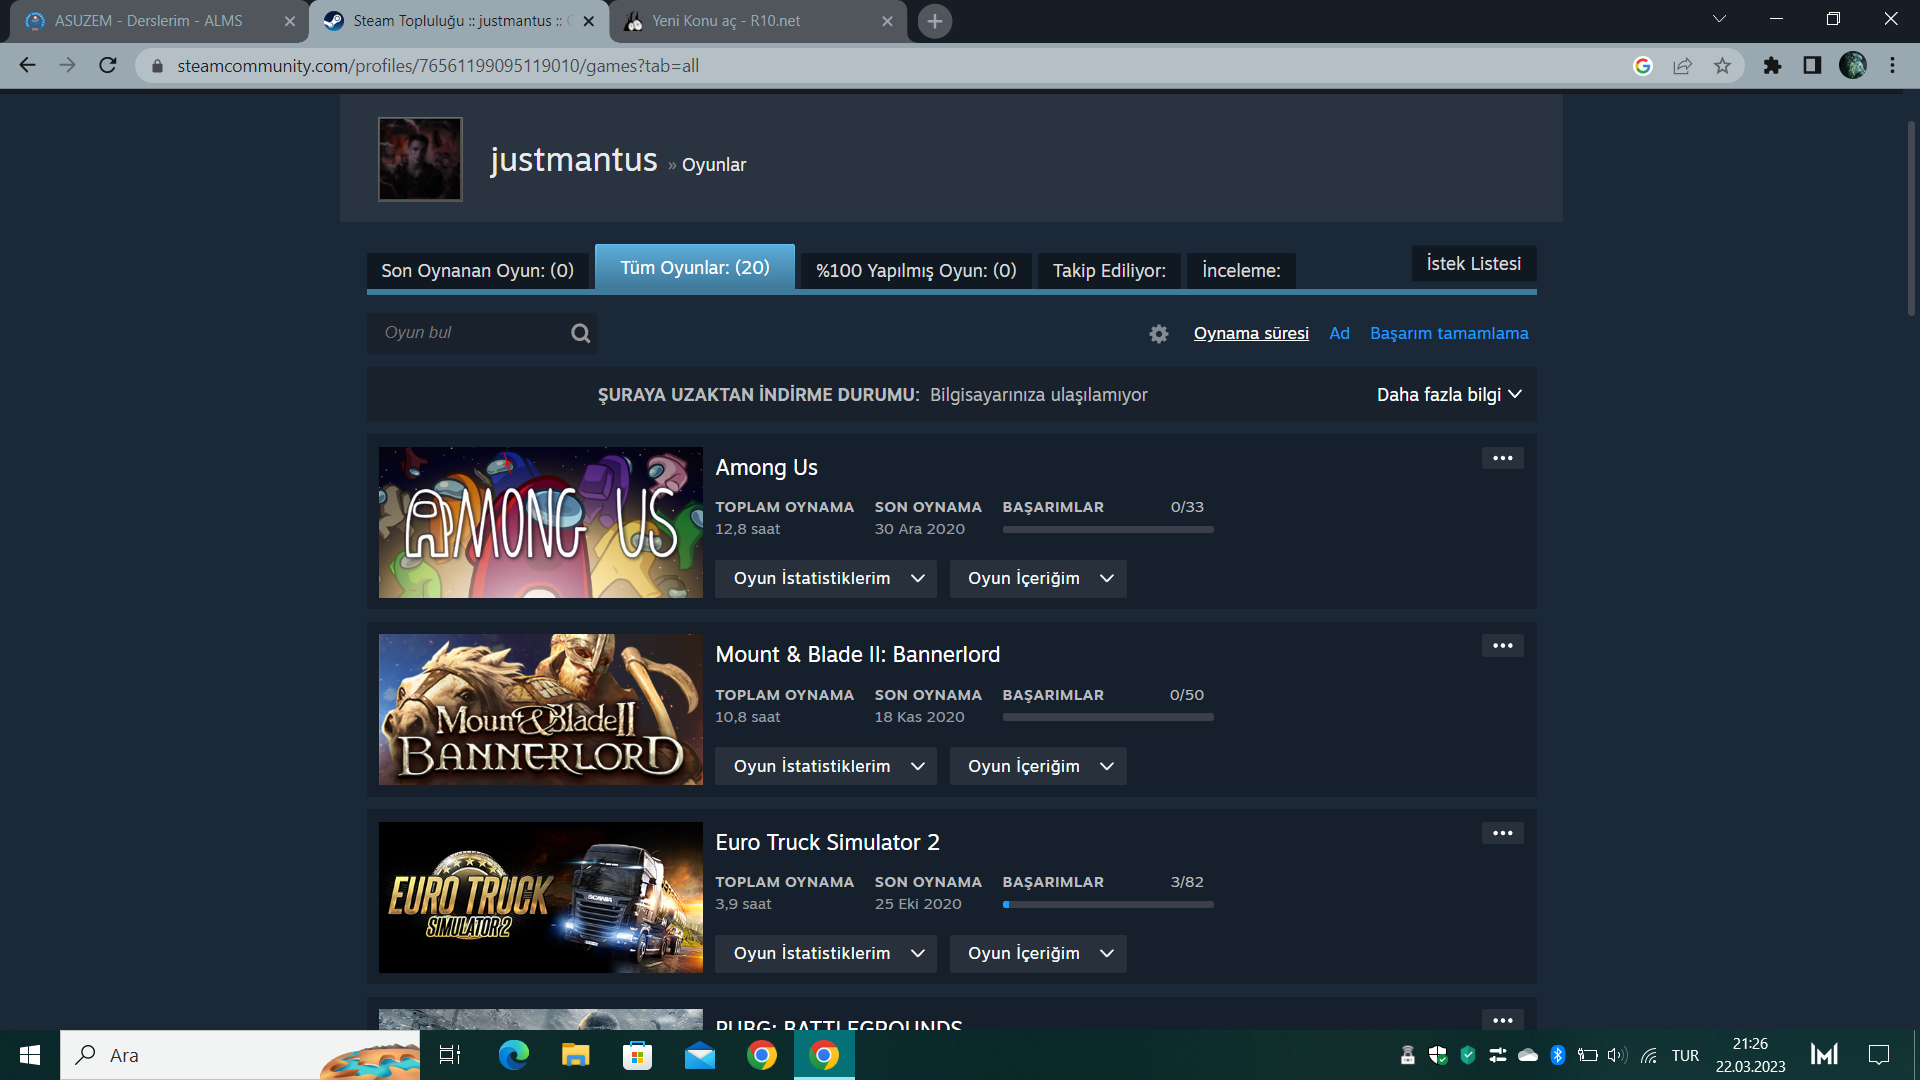Click the Mount & Blade II Bannerlord cover image
Viewport: 1920px width, 1080px height.
[x=541, y=710]
